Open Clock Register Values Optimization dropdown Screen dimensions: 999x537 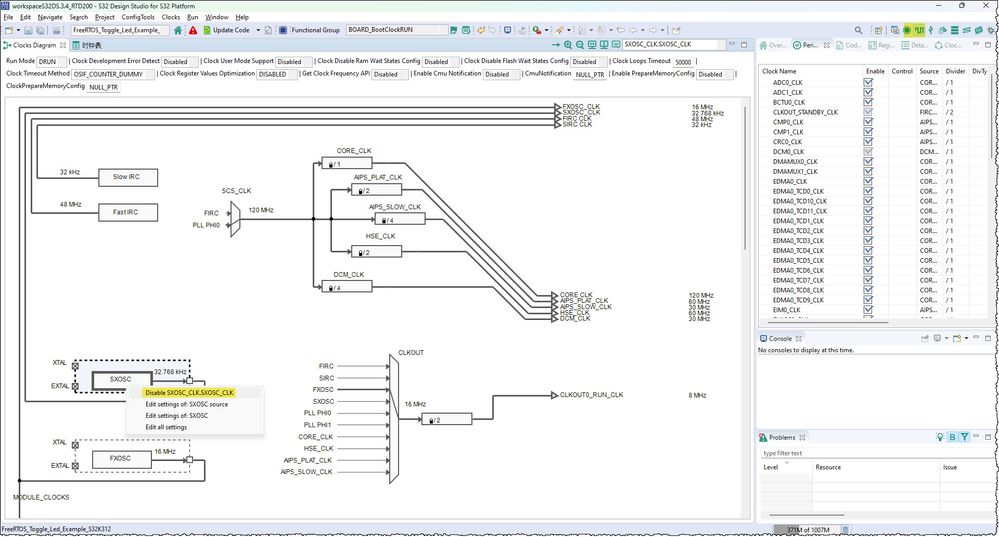277,75
